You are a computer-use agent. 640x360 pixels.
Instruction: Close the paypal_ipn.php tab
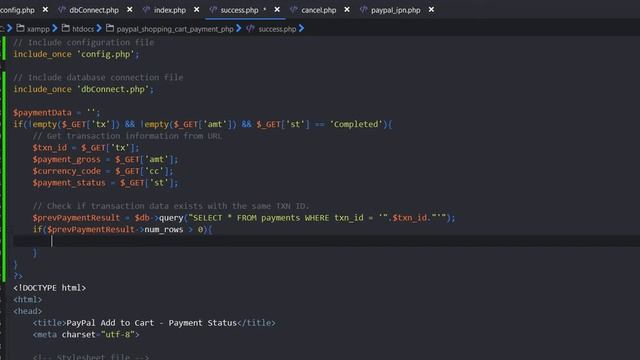431,9
